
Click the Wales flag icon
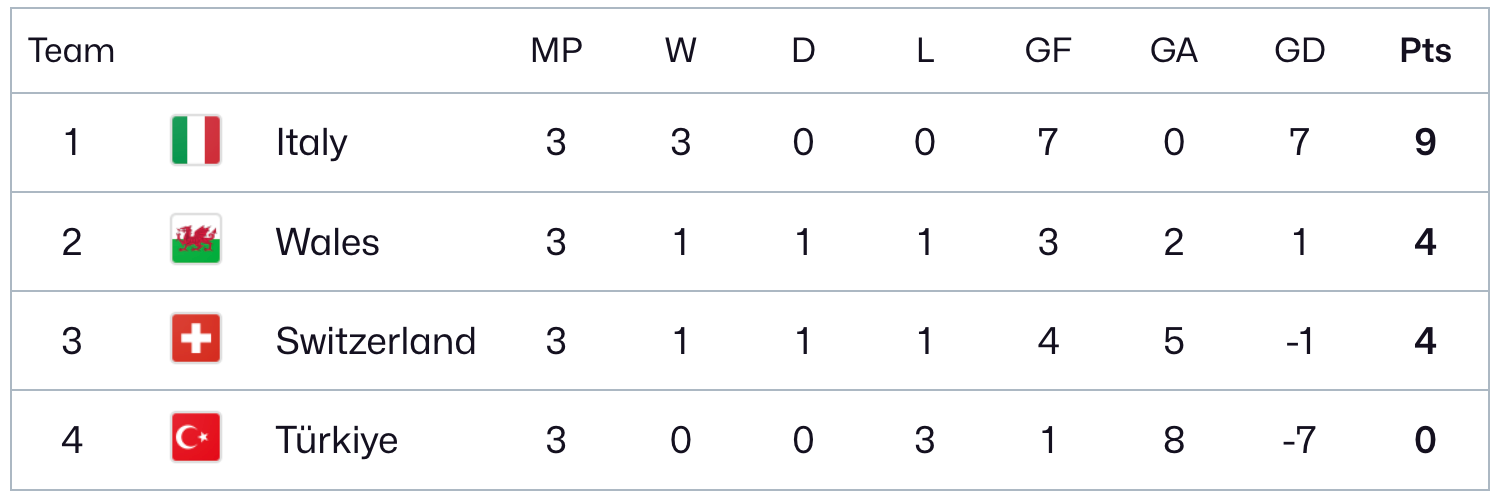196,241
